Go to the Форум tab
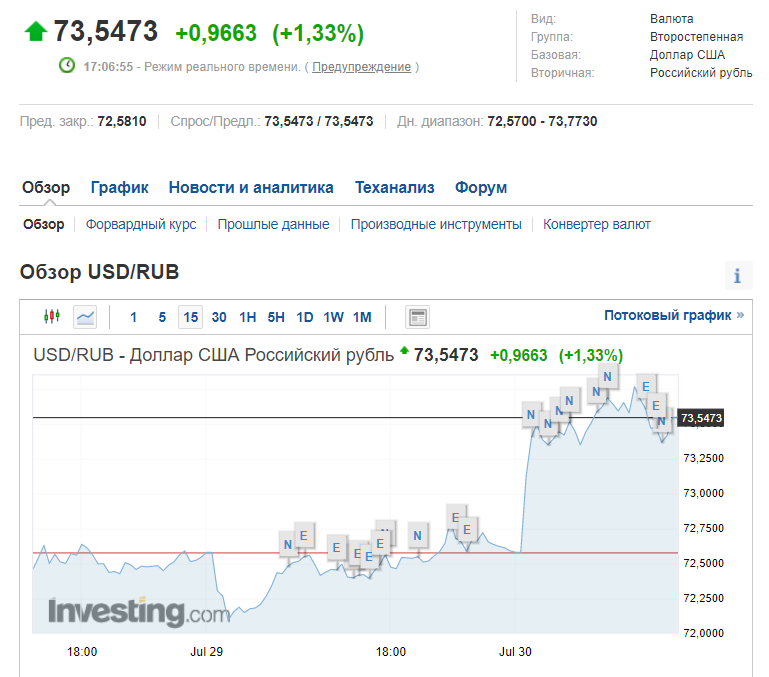The width and height of the screenshot is (769, 677). tap(481, 187)
